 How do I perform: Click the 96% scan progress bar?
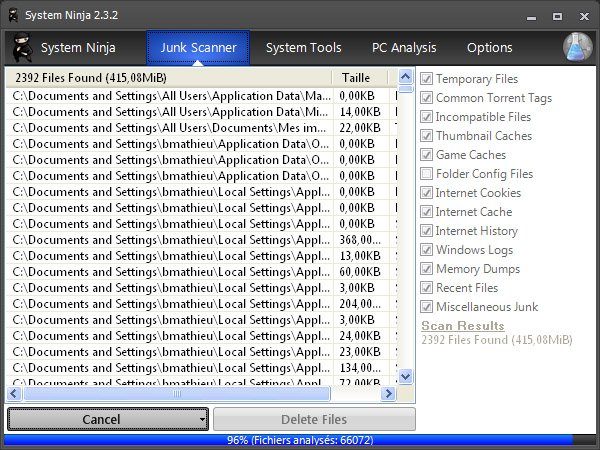[x=300, y=440]
